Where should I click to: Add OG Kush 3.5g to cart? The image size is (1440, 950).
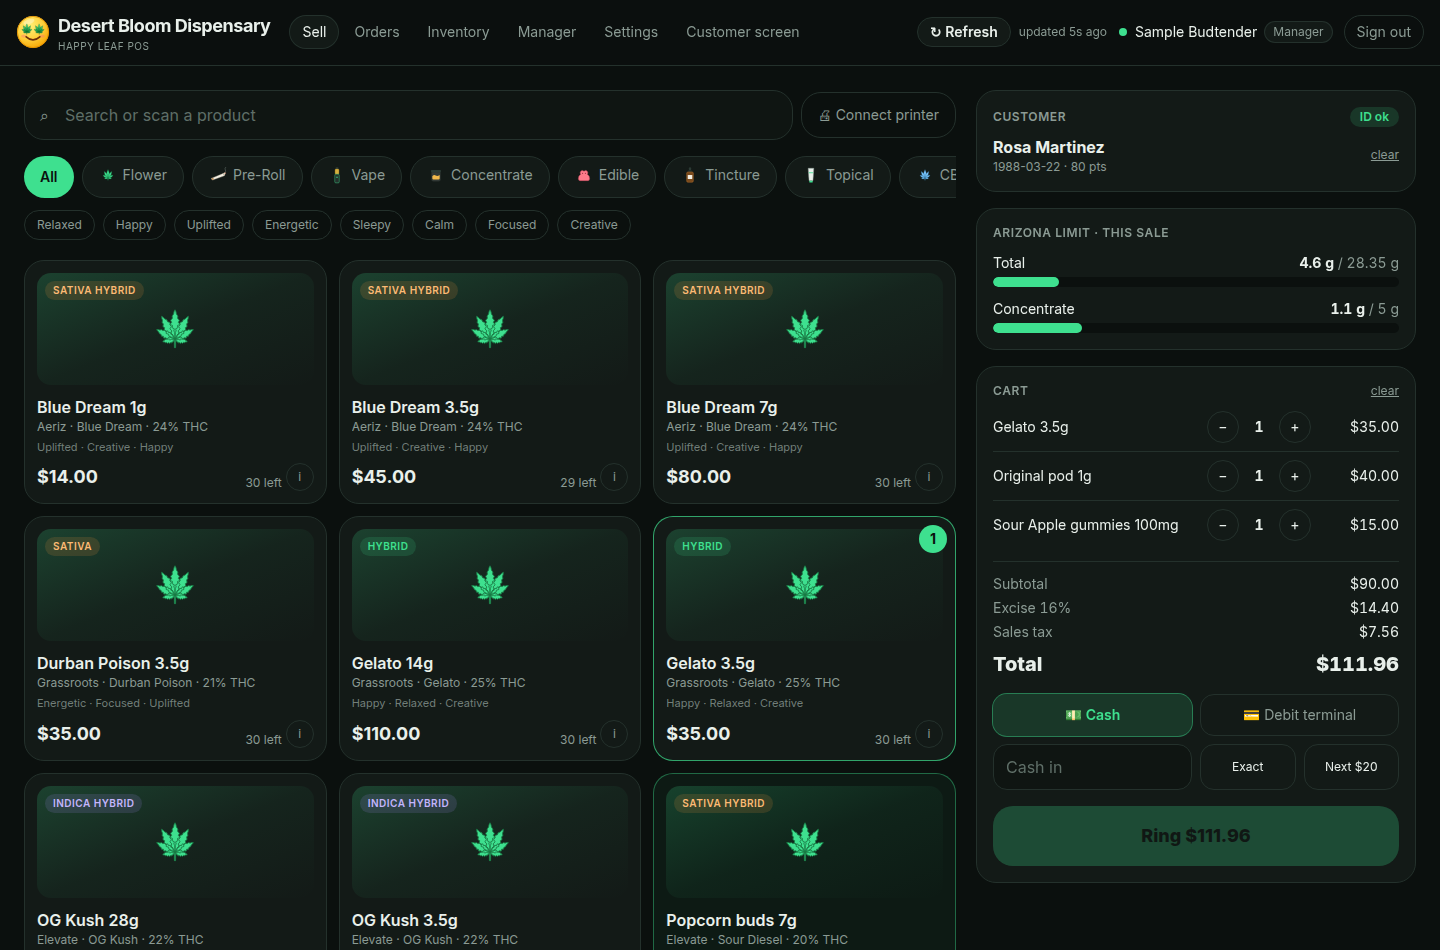[490, 862]
